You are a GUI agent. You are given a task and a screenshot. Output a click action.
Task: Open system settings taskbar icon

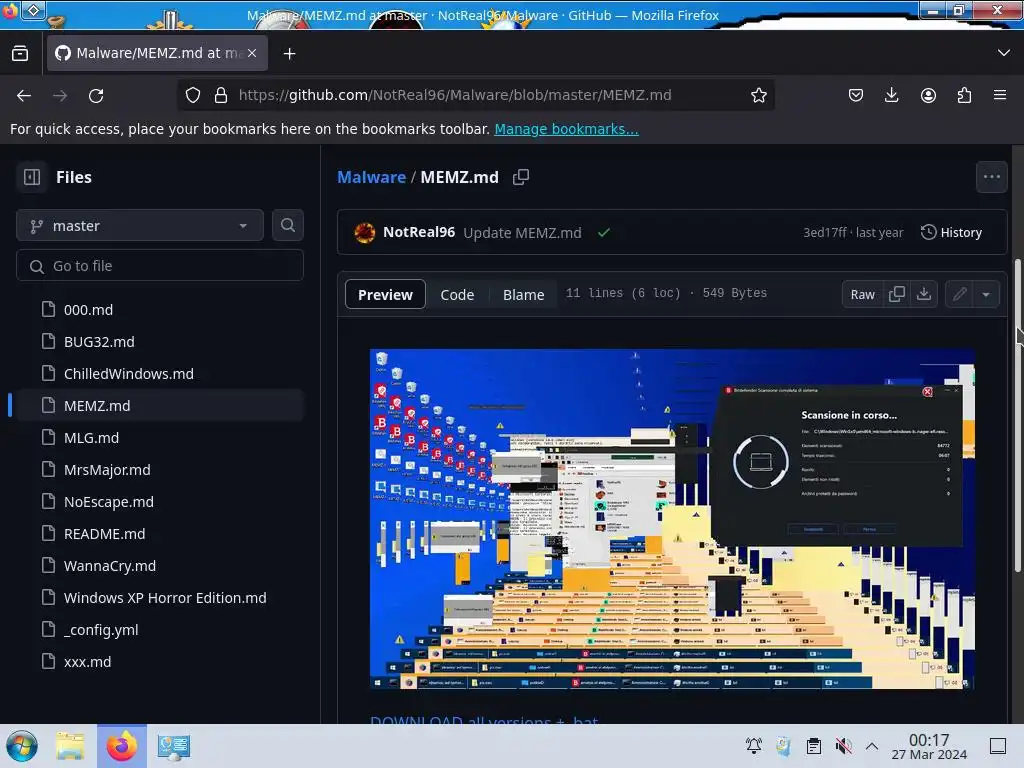tap(173, 746)
